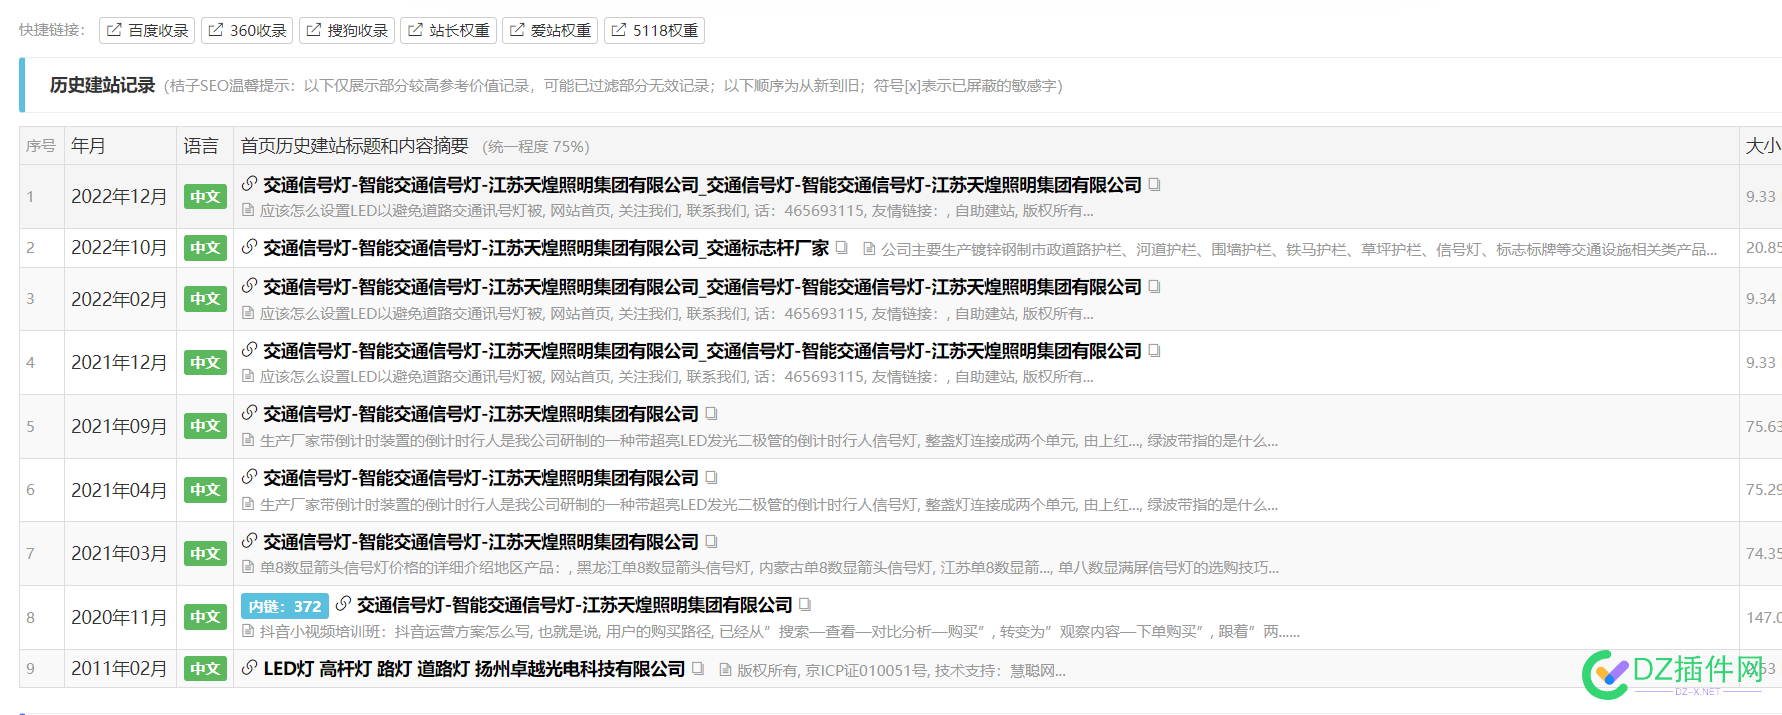1782x715 pixels.
Task: Copy the title of the 2022年12月 record
Action: click(1154, 185)
